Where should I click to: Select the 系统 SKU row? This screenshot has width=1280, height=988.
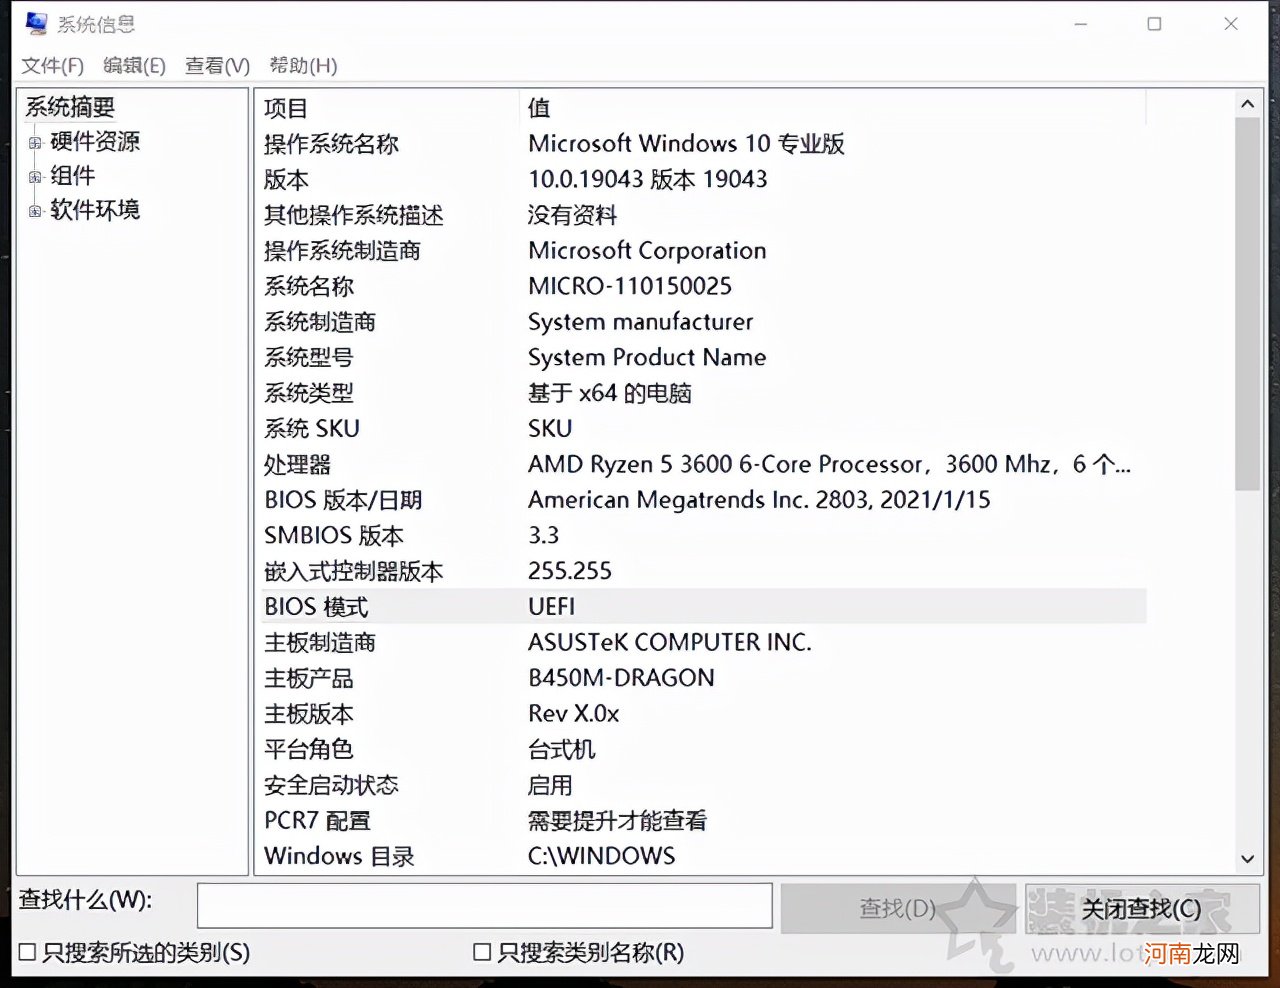[703, 429]
